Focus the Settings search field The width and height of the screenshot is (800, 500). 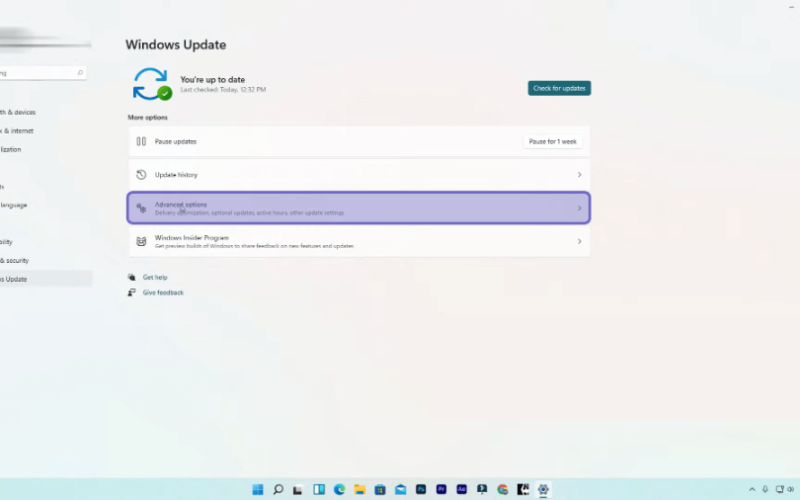click(x=41, y=73)
